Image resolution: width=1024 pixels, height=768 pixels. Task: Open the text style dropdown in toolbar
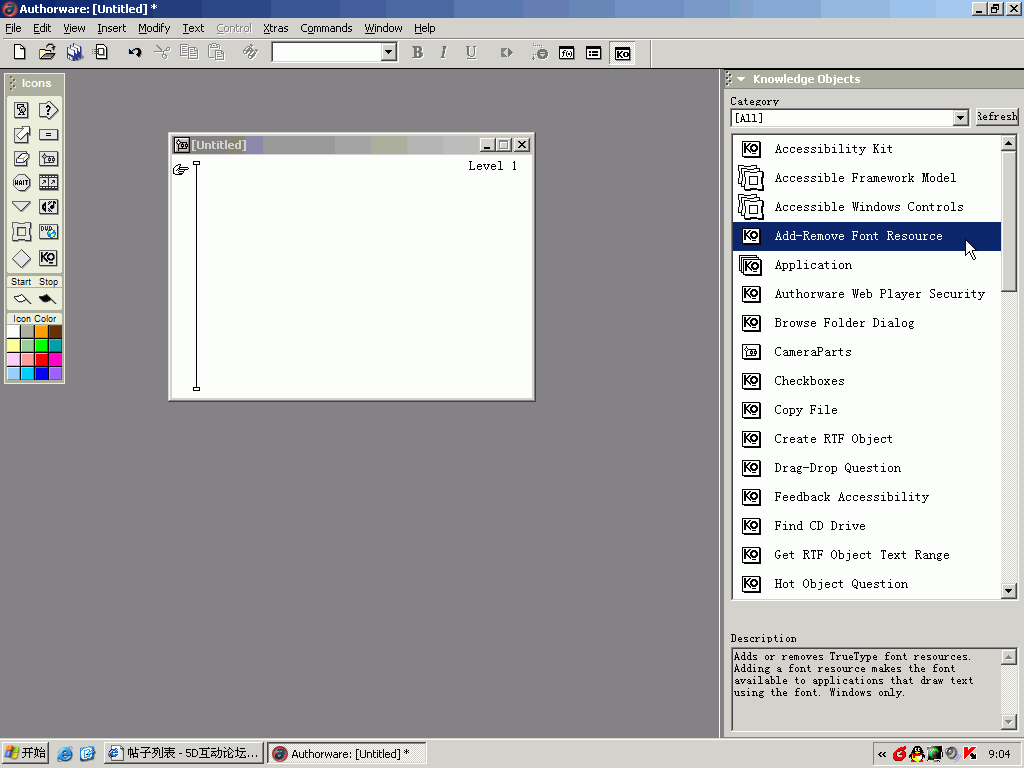tap(389, 52)
